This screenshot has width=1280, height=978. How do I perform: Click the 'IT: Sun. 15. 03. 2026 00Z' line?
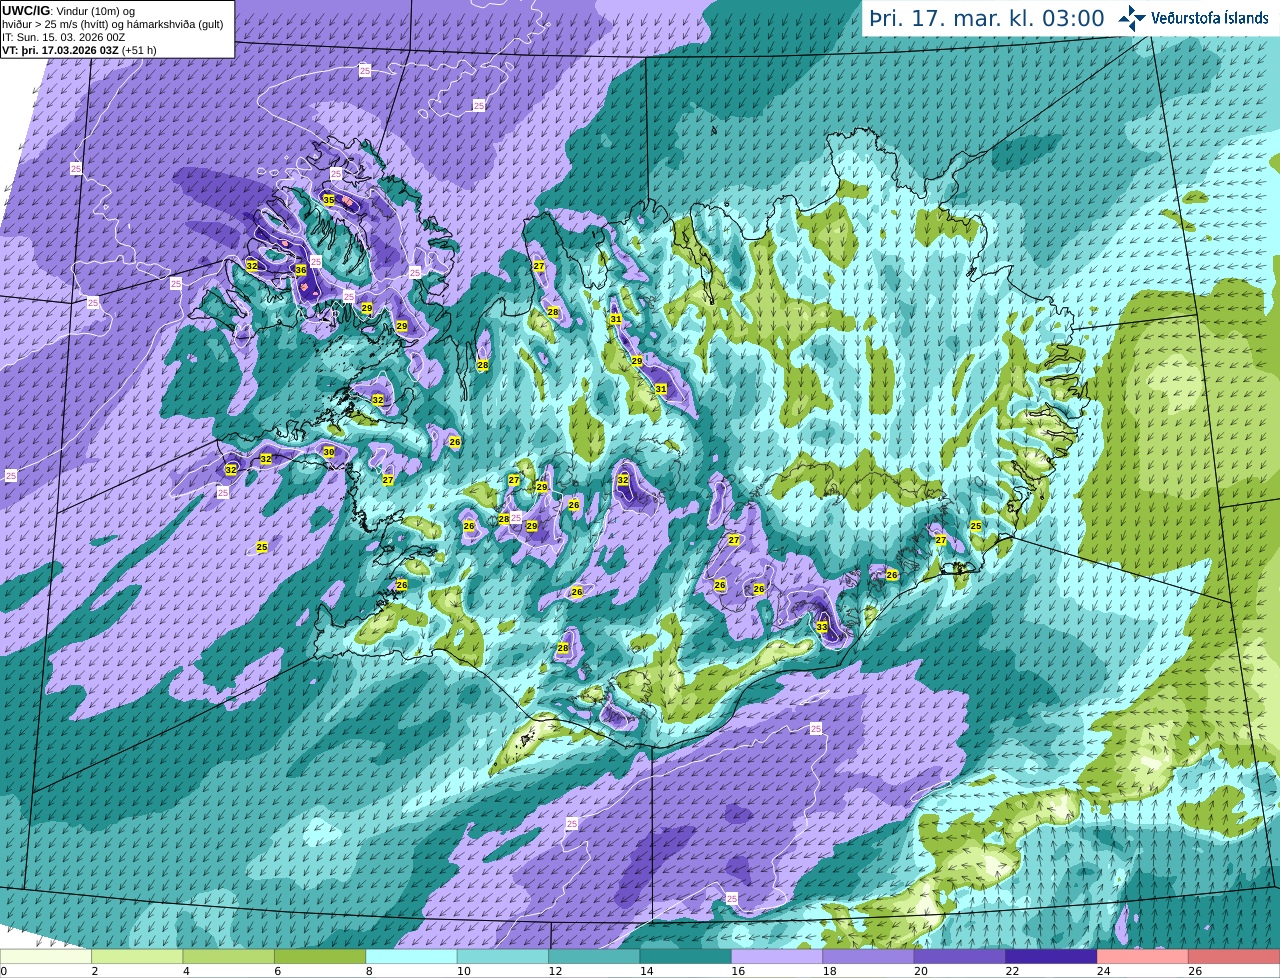pyautogui.click(x=64, y=37)
